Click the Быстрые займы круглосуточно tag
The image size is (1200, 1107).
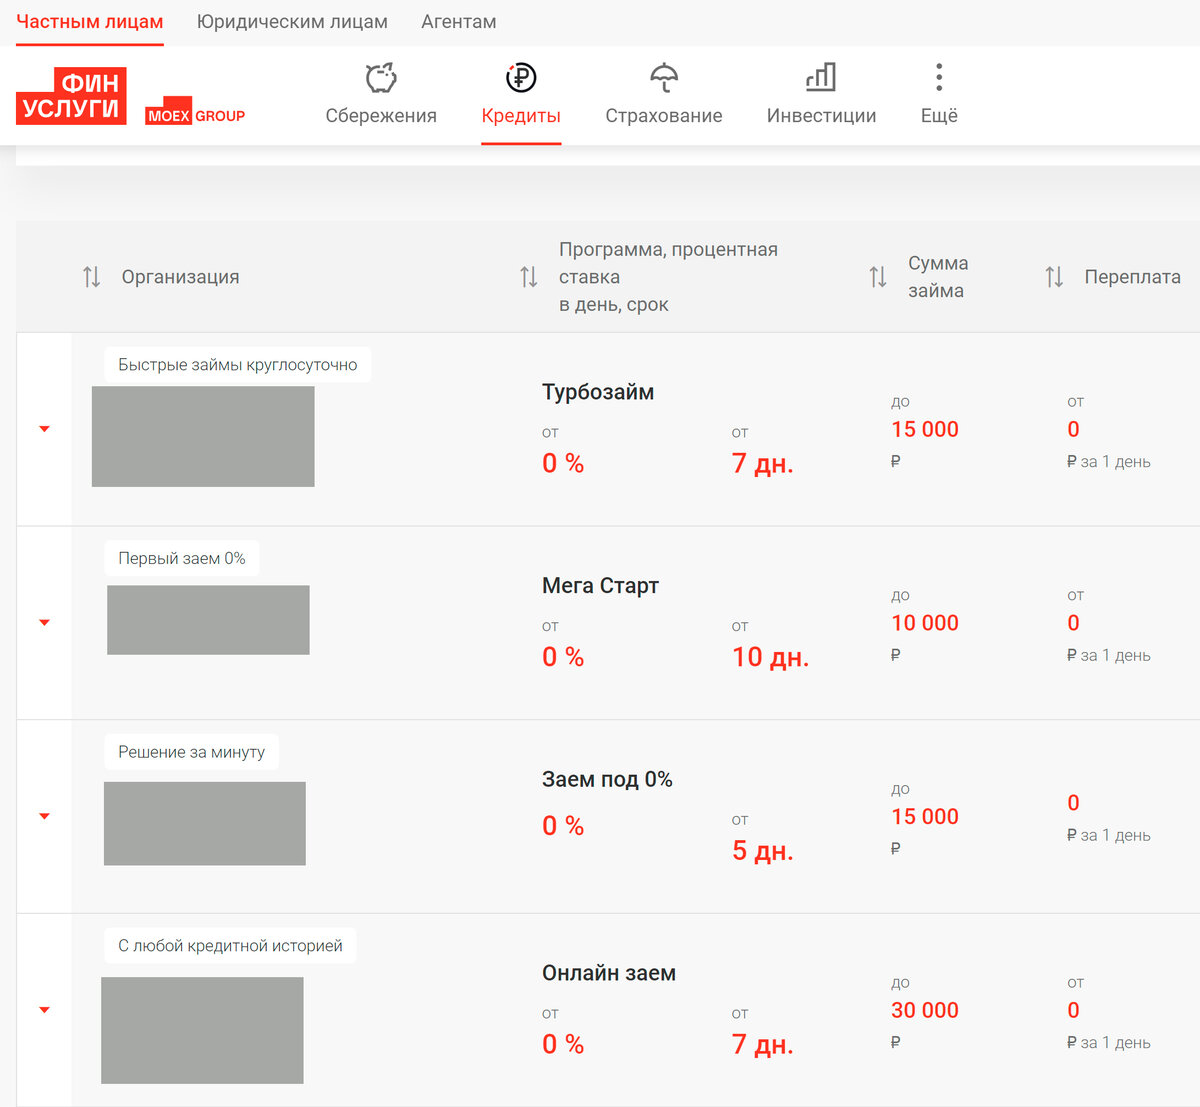pyautogui.click(x=238, y=365)
